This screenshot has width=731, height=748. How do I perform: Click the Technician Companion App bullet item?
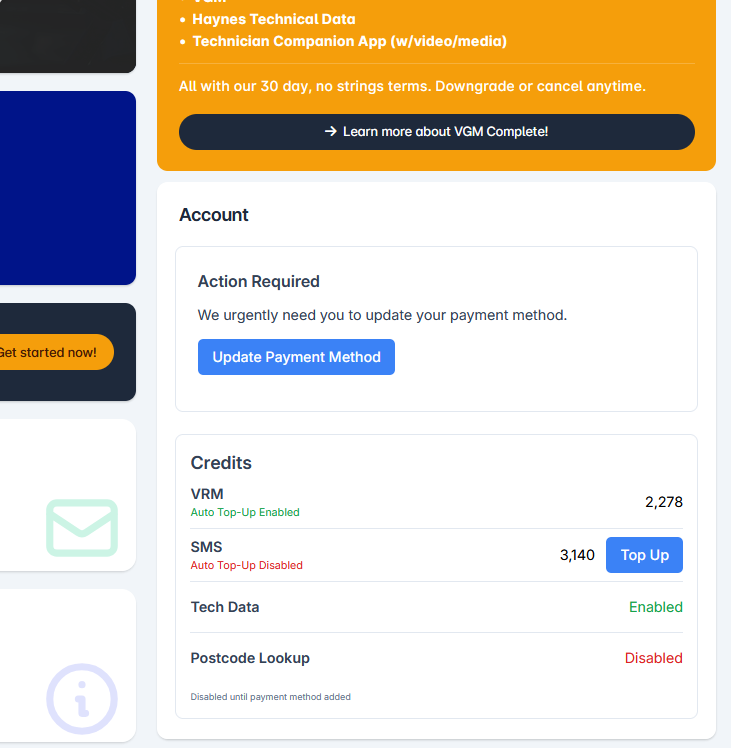[x=349, y=41]
